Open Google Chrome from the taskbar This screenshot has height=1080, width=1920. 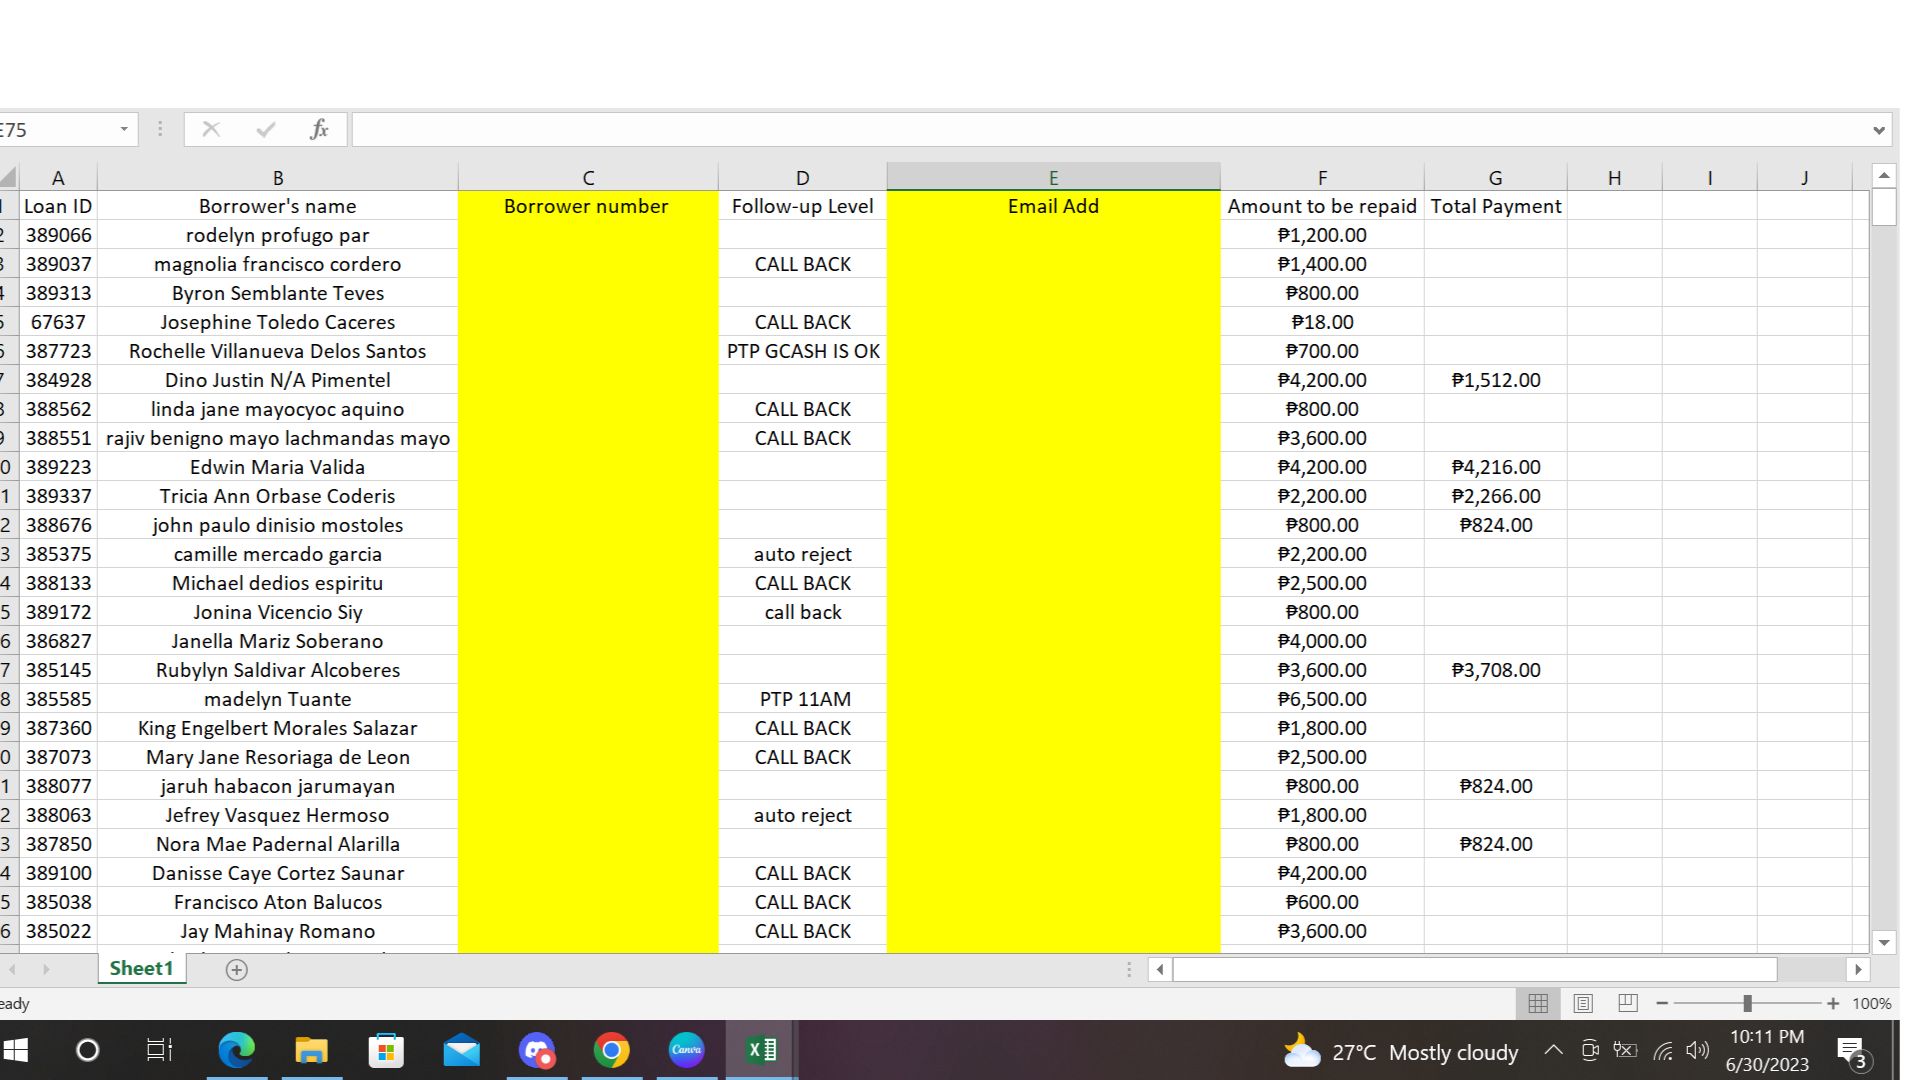pos(611,1050)
